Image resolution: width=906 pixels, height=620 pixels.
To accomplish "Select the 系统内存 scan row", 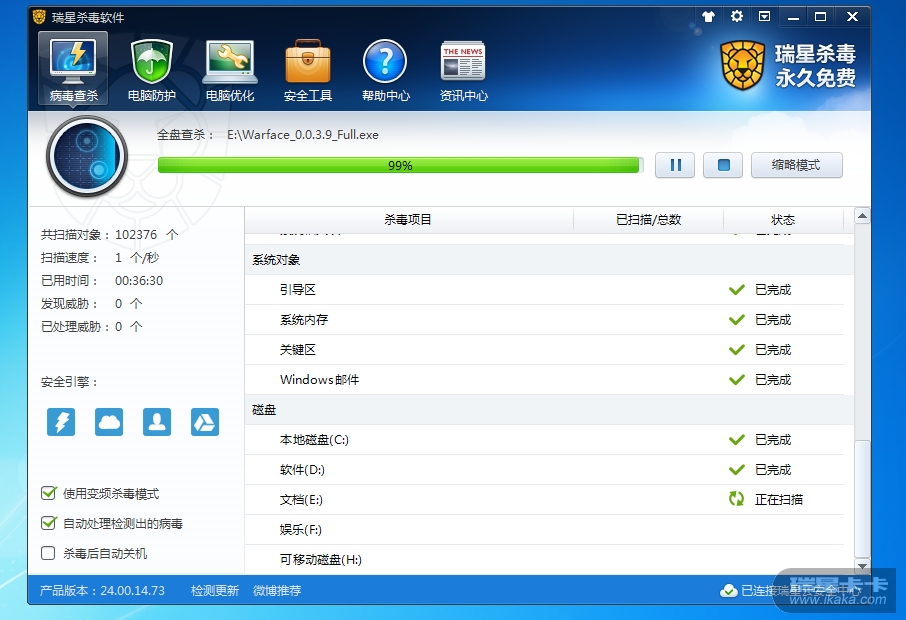I will [x=544, y=320].
